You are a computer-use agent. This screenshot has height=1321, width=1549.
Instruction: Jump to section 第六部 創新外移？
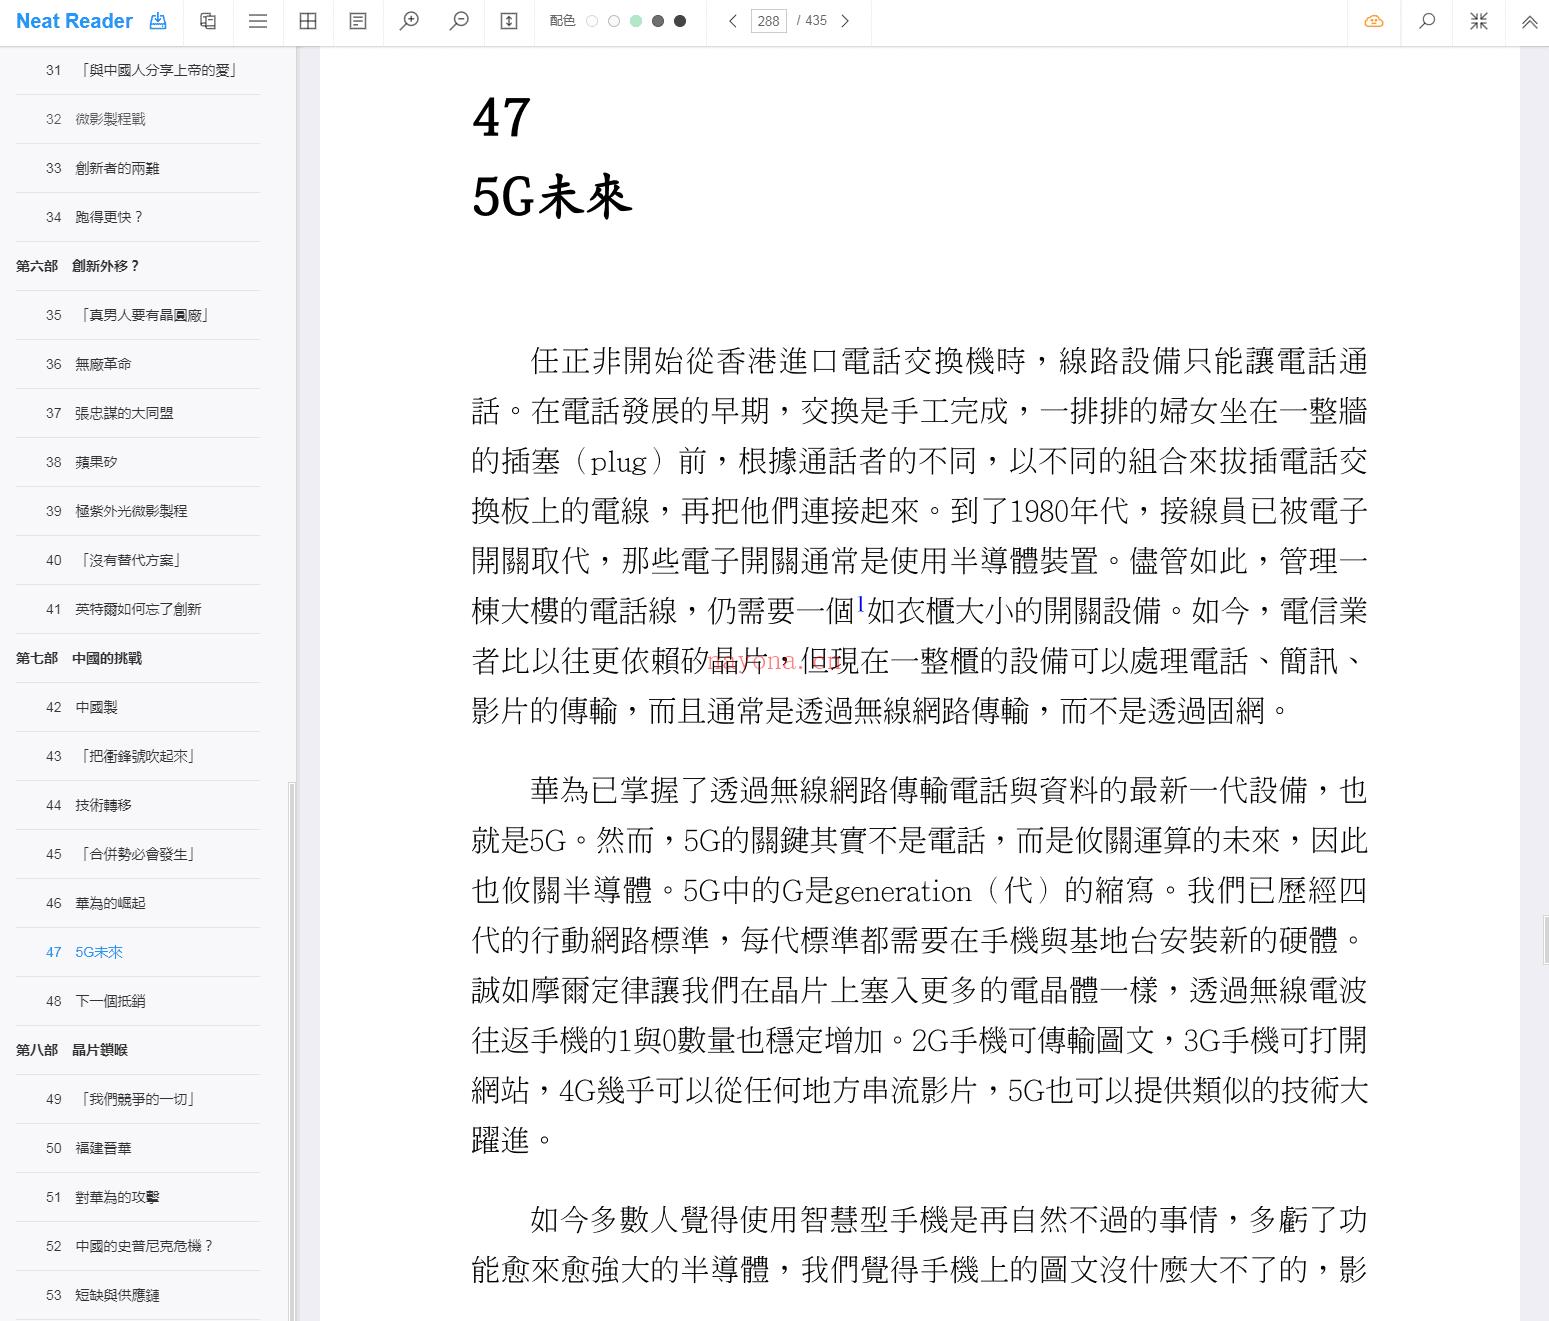[138, 266]
